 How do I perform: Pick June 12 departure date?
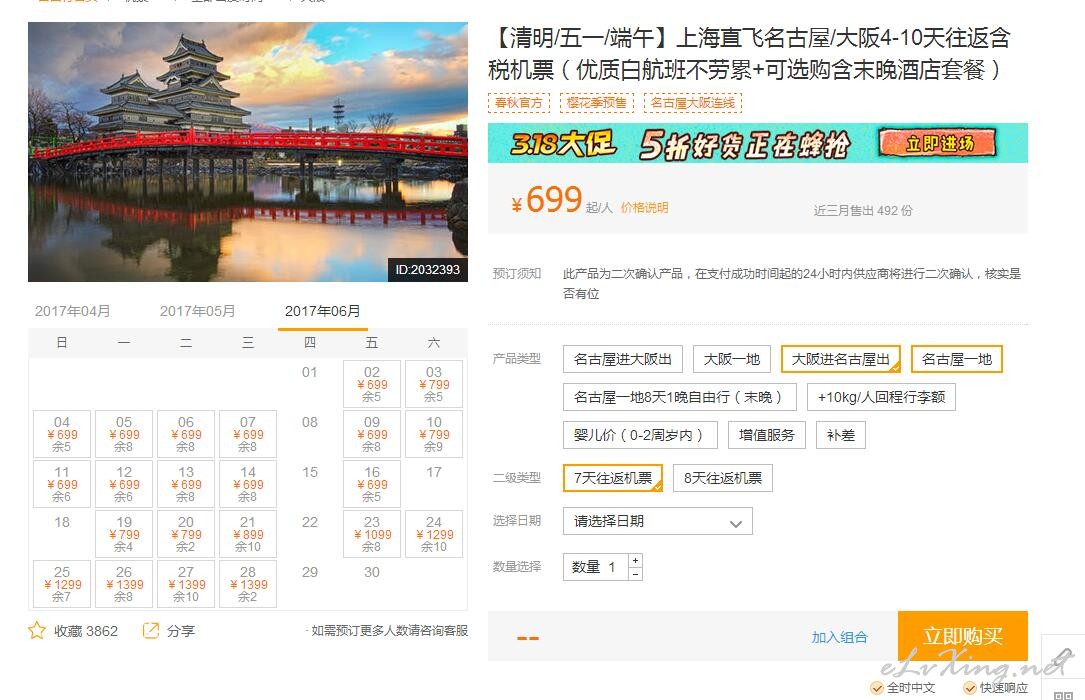124,483
